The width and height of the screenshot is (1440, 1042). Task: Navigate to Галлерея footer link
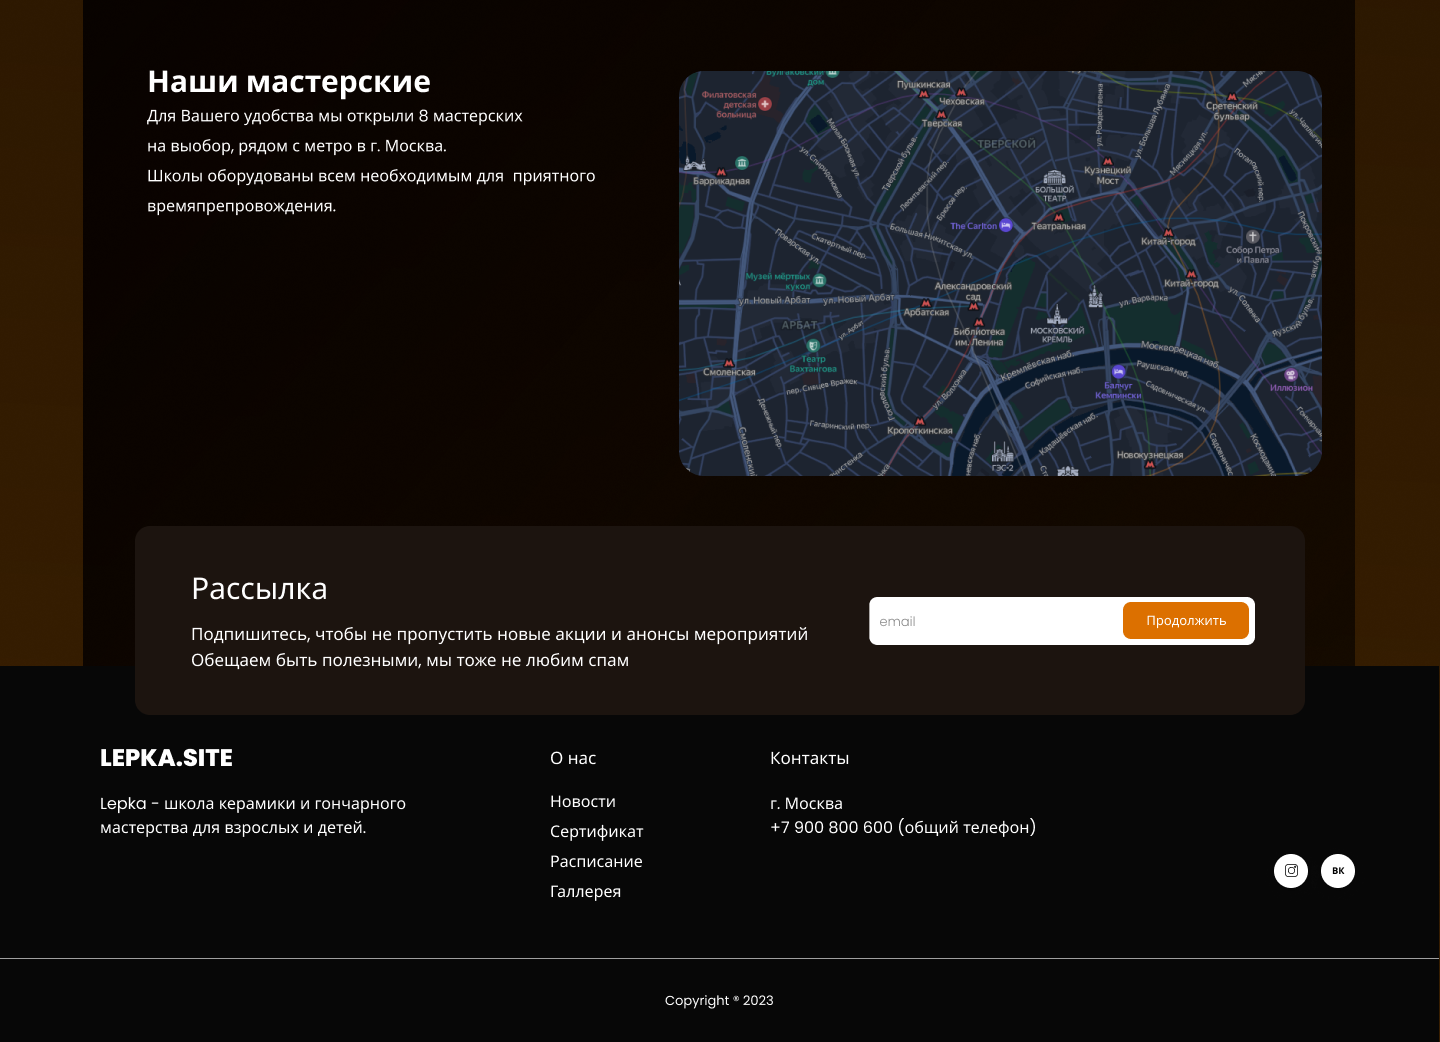pyautogui.click(x=585, y=892)
